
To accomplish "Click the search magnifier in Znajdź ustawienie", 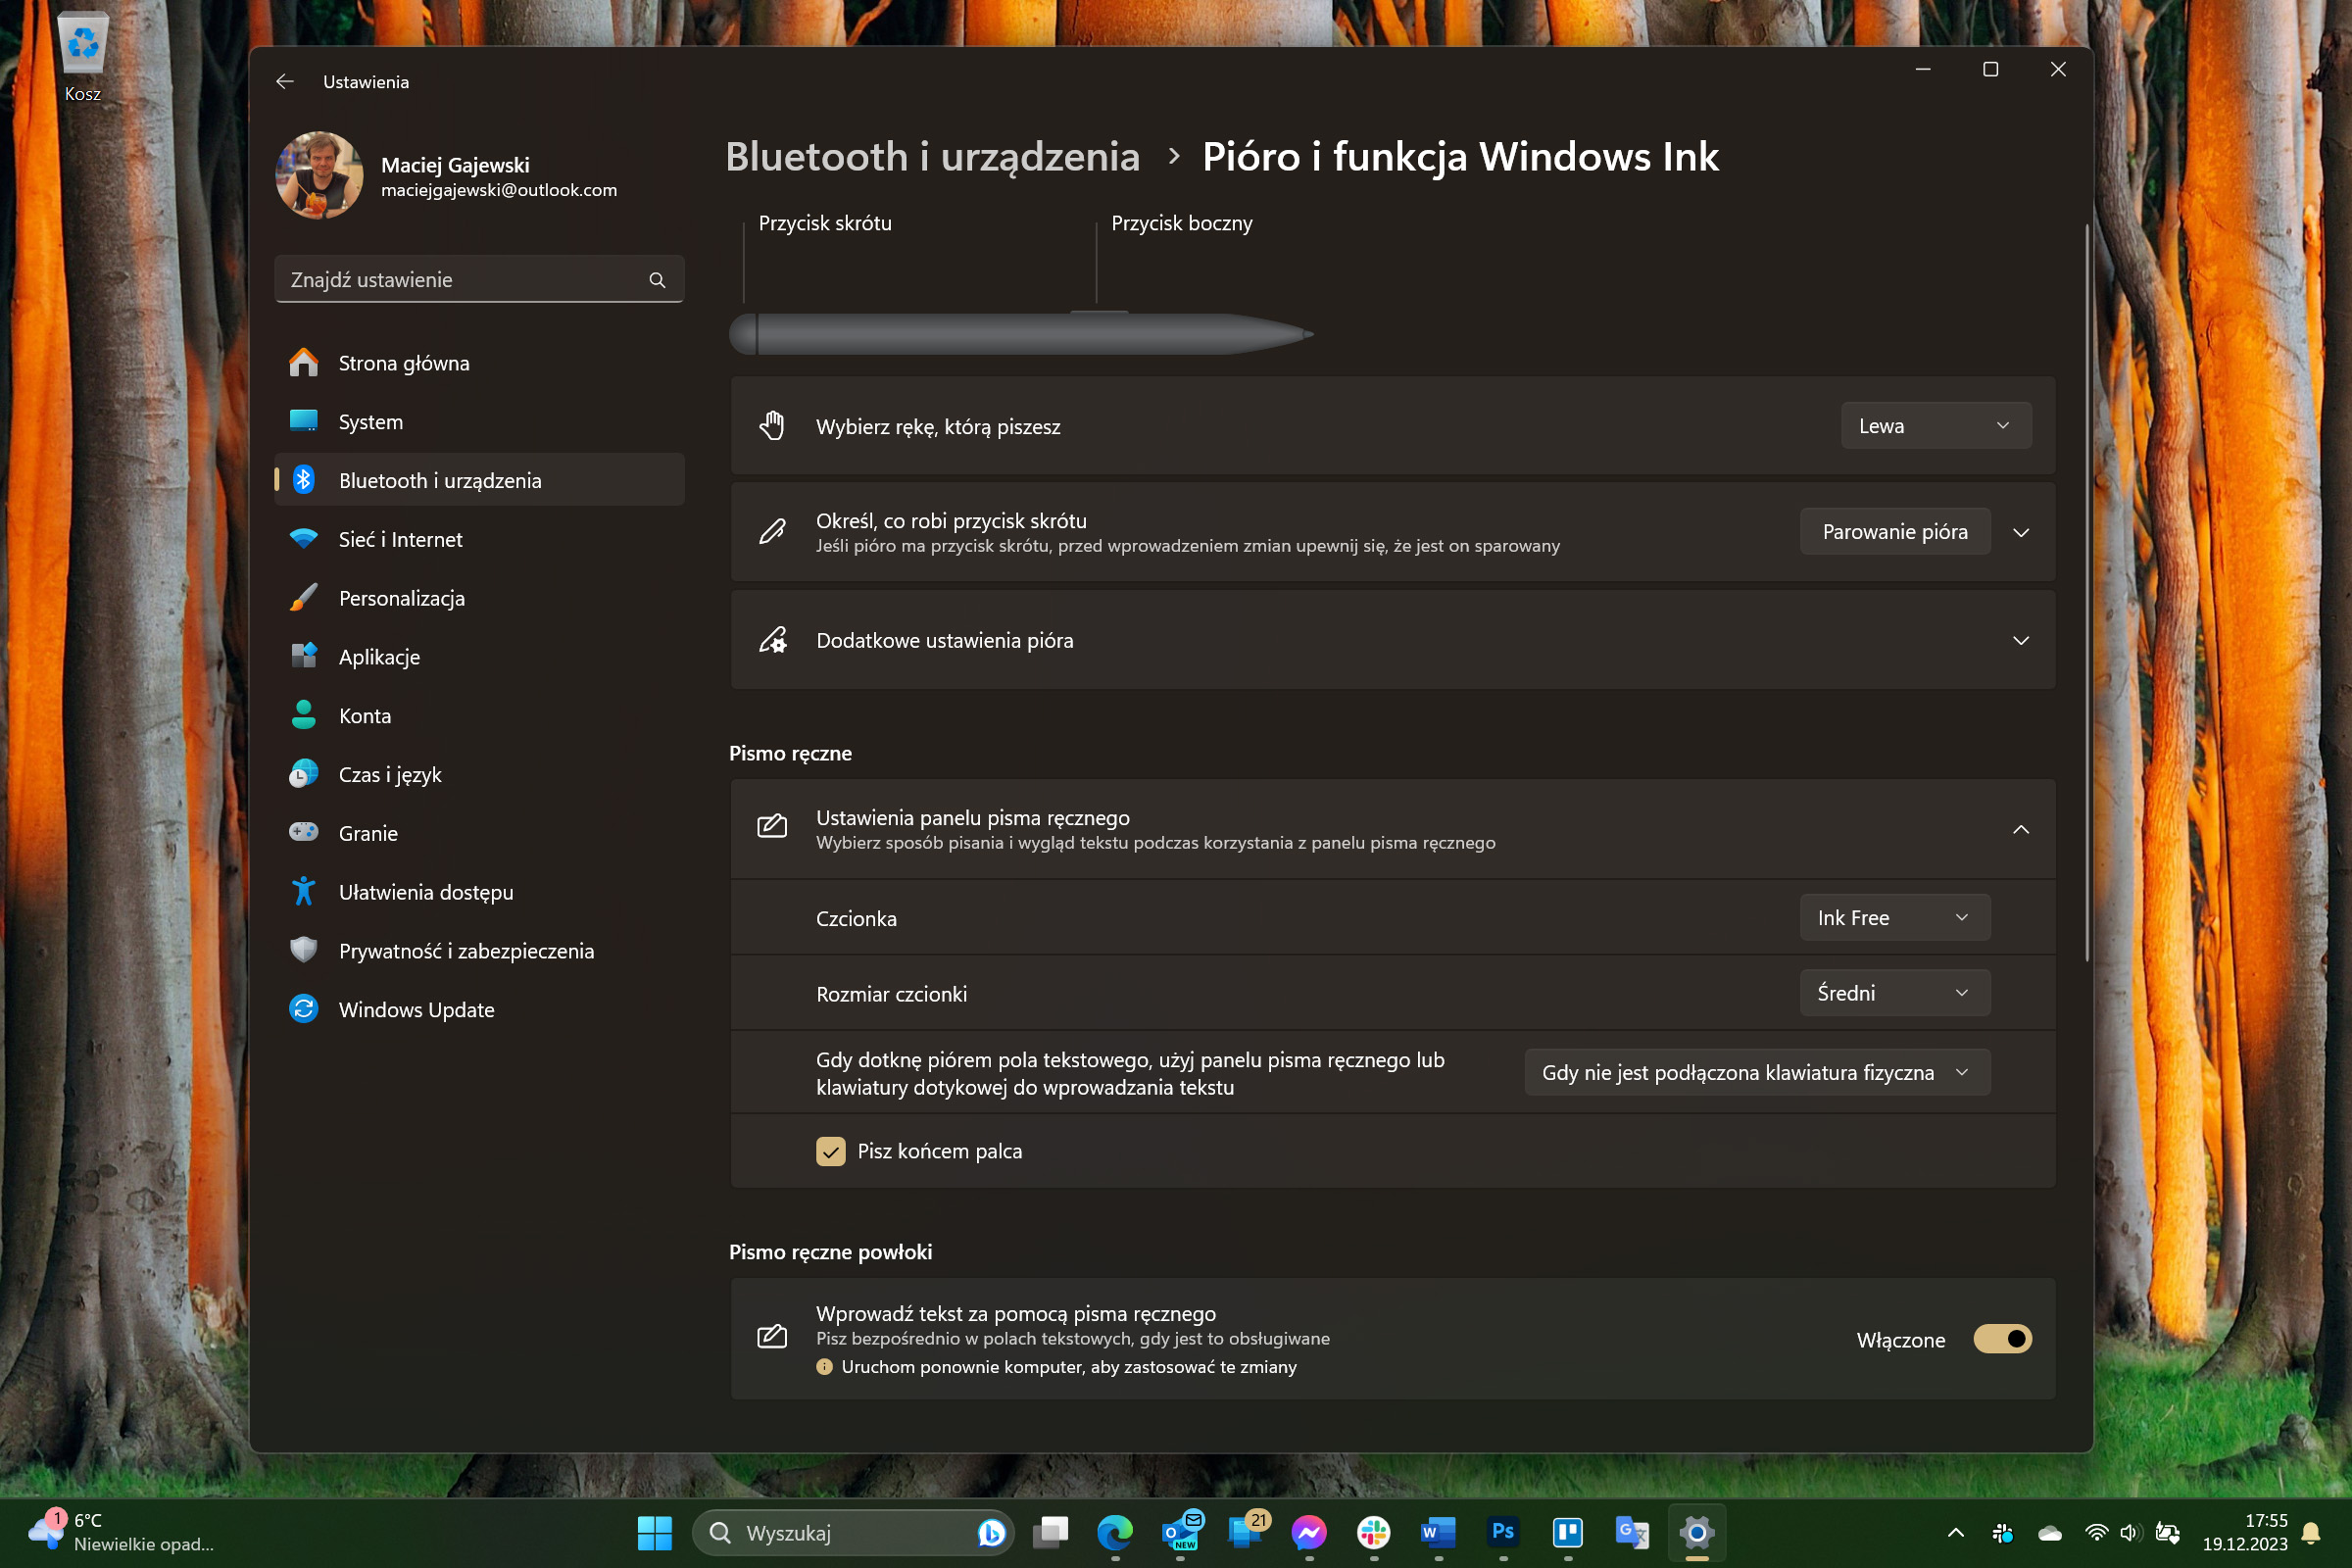I will coord(657,280).
